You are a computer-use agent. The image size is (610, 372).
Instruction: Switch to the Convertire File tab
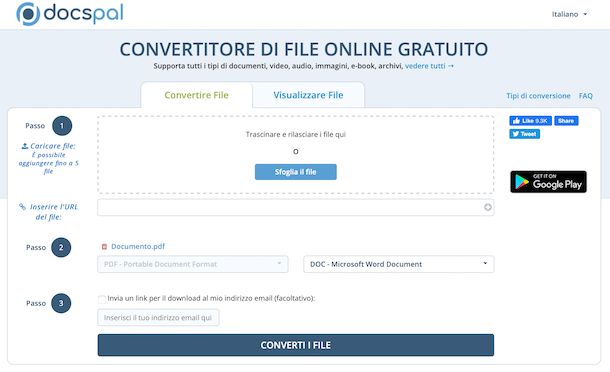tap(196, 95)
